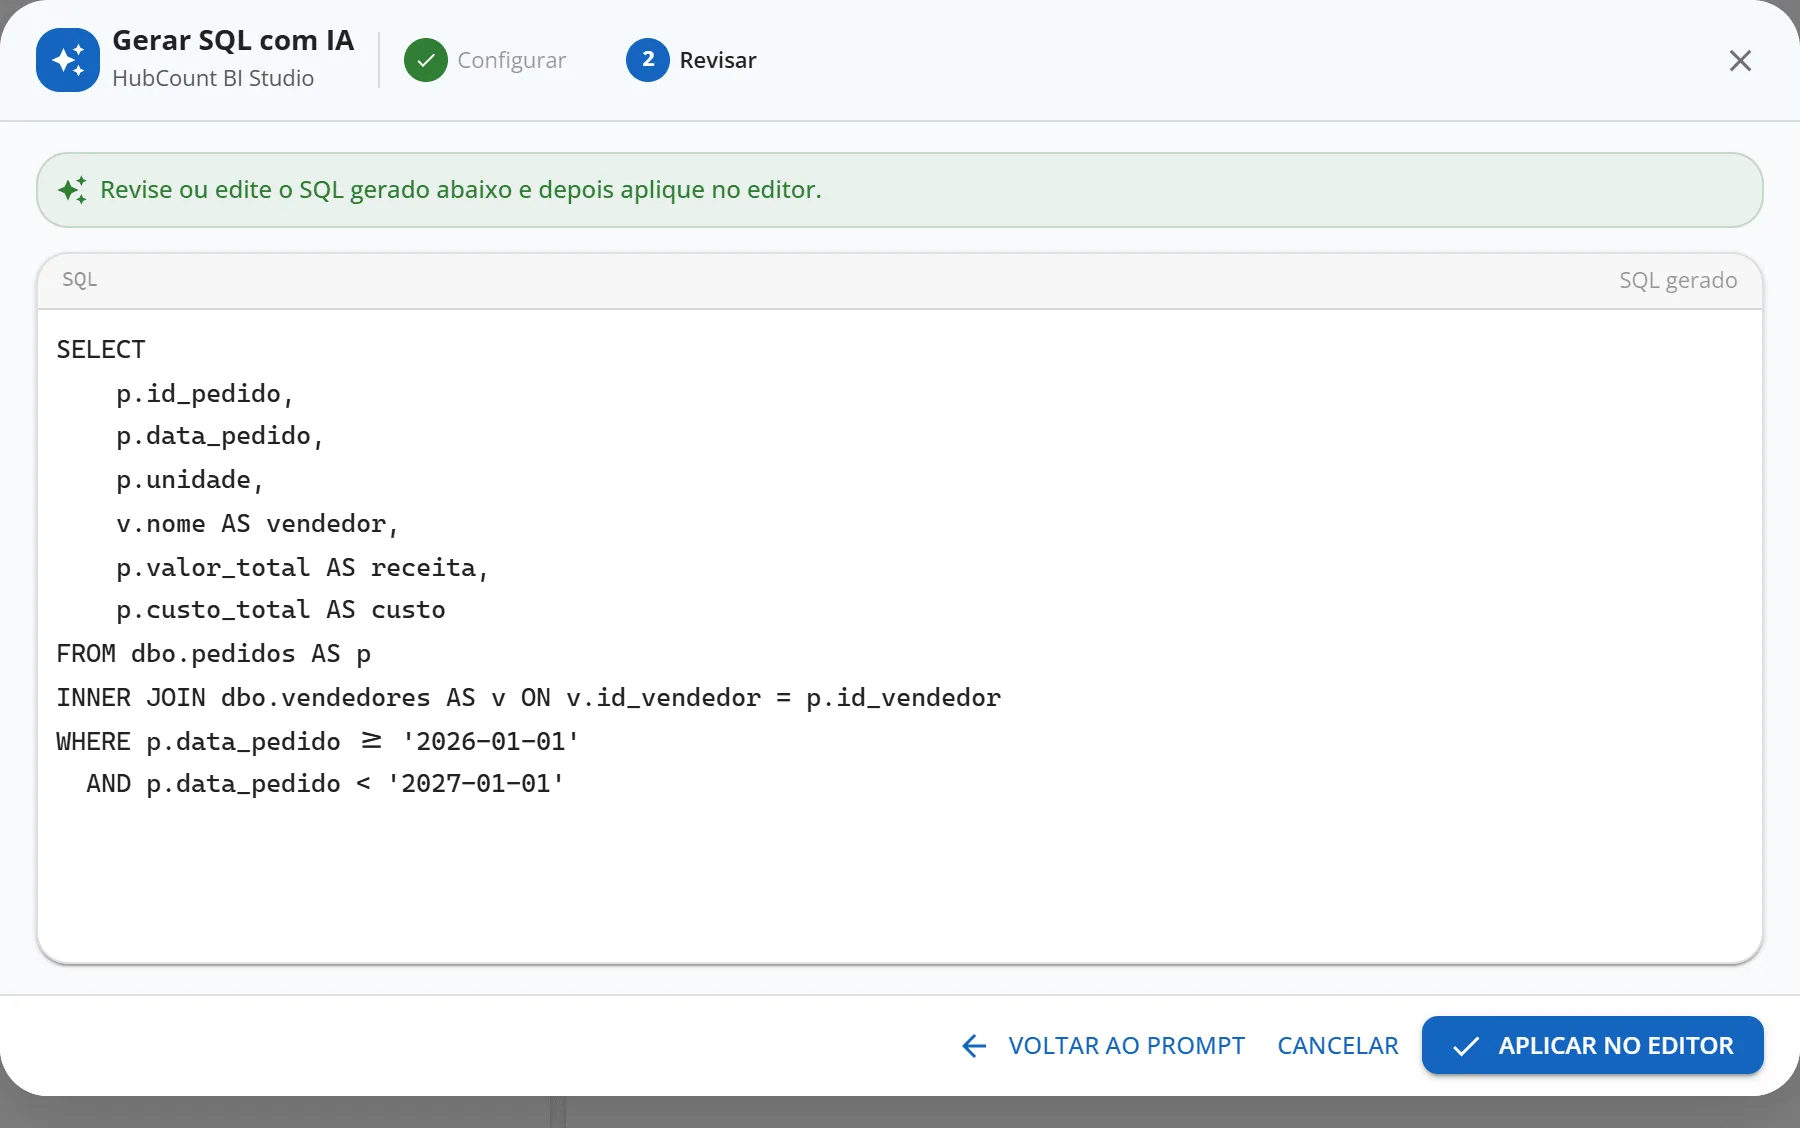Apply the SQL with Aplicar no Editor

tap(1593, 1045)
